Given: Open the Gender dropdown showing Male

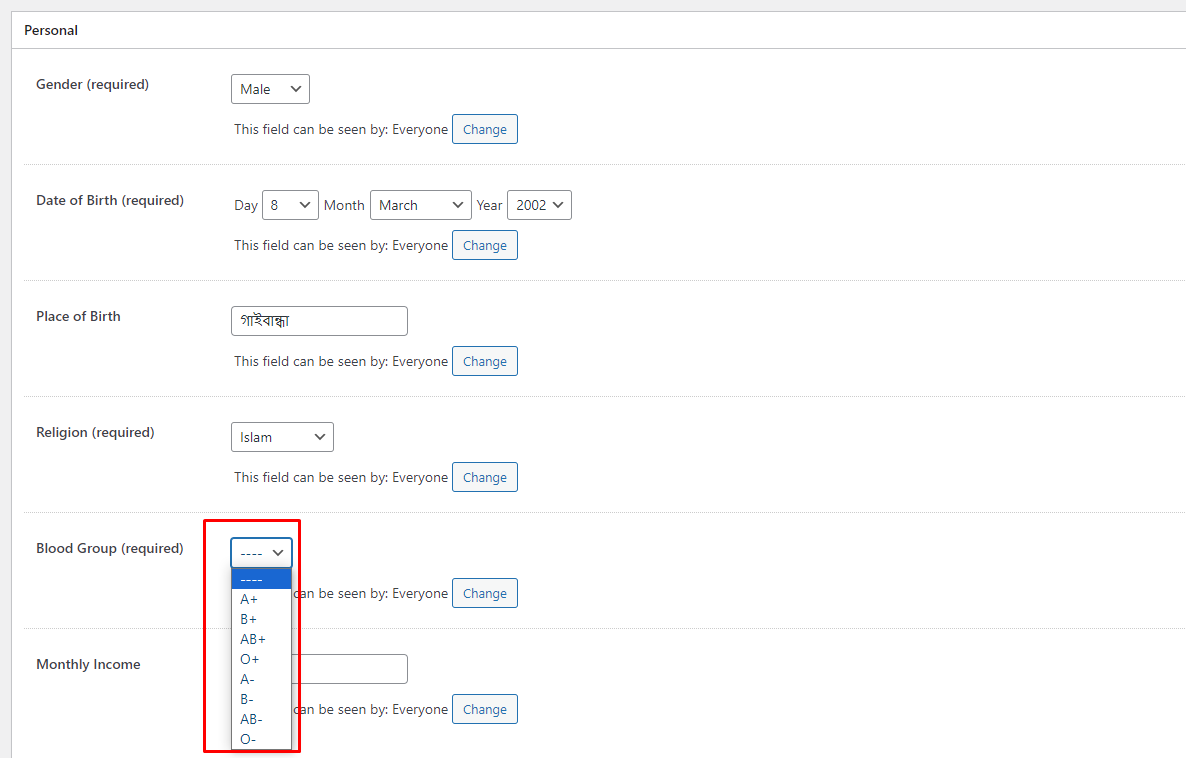Looking at the screenshot, I should coord(270,89).
